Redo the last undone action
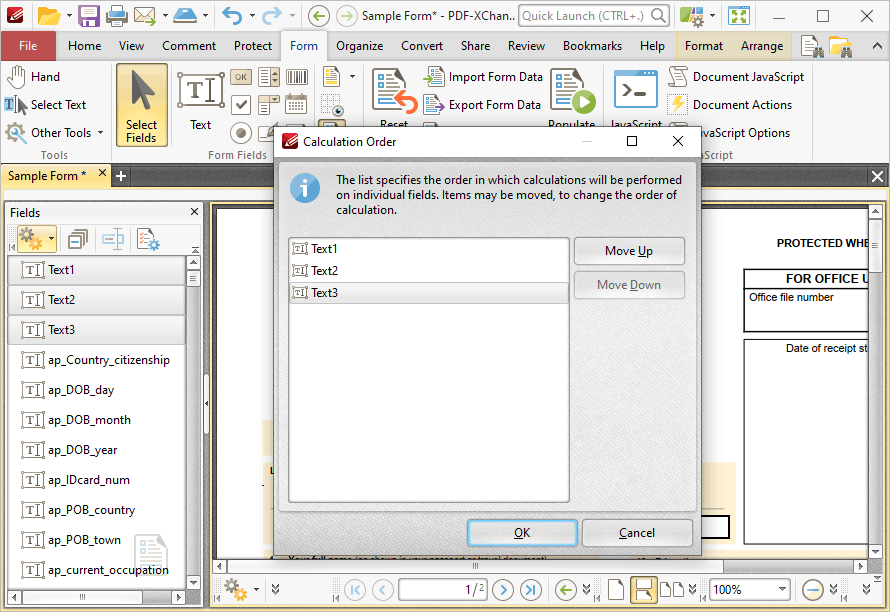This screenshot has width=890, height=612. 271,16
